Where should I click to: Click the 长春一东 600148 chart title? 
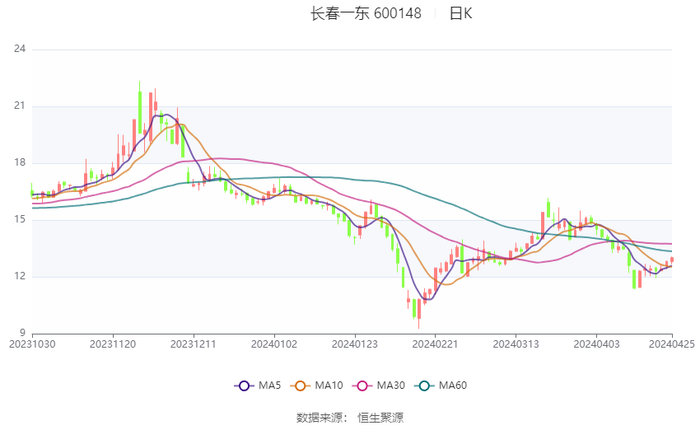point(366,14)
